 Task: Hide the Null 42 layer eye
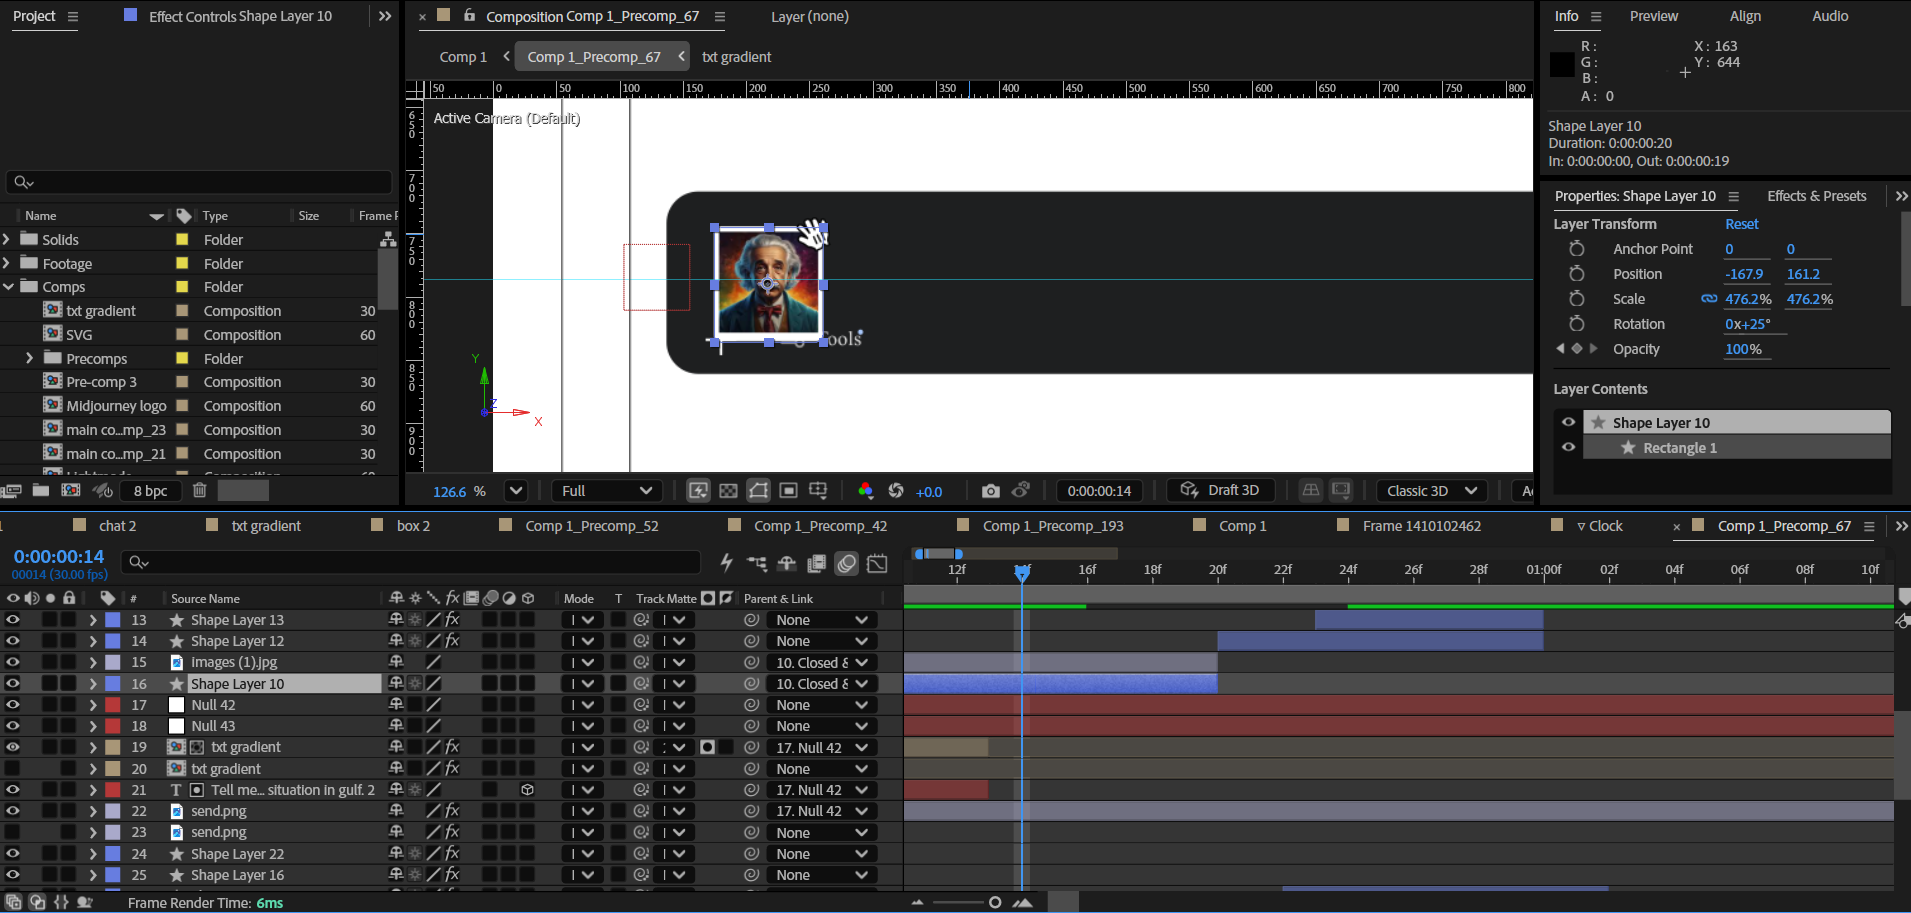13,705
